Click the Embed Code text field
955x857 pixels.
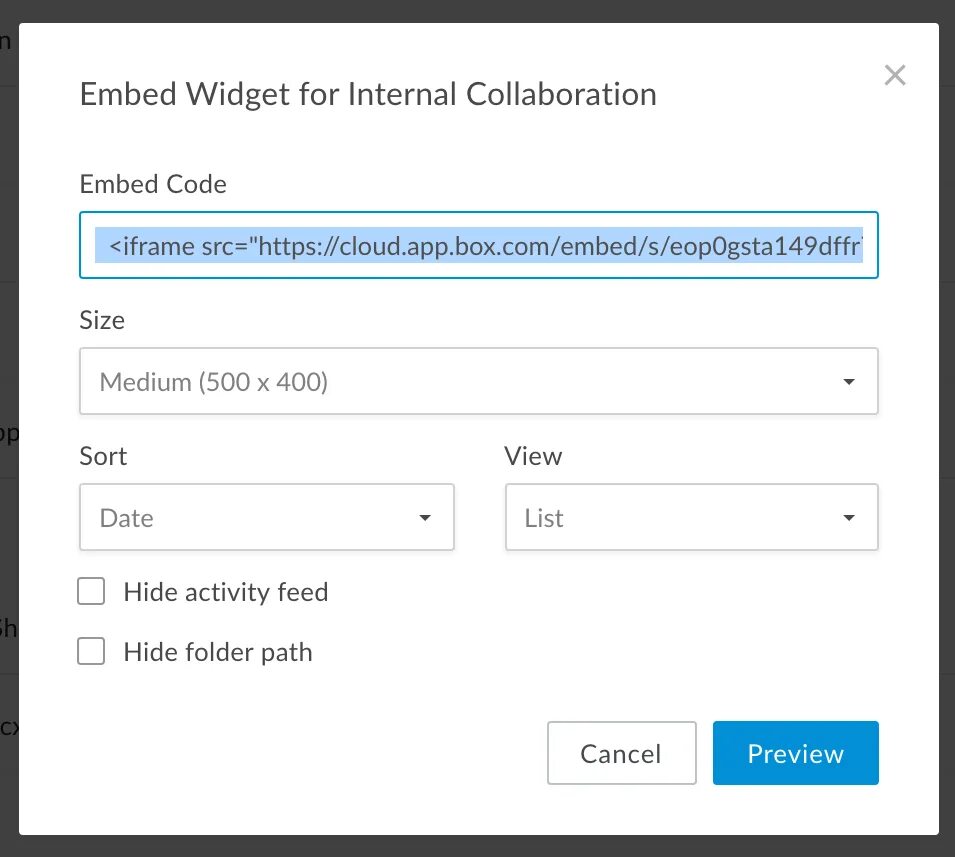pos(478,245)
